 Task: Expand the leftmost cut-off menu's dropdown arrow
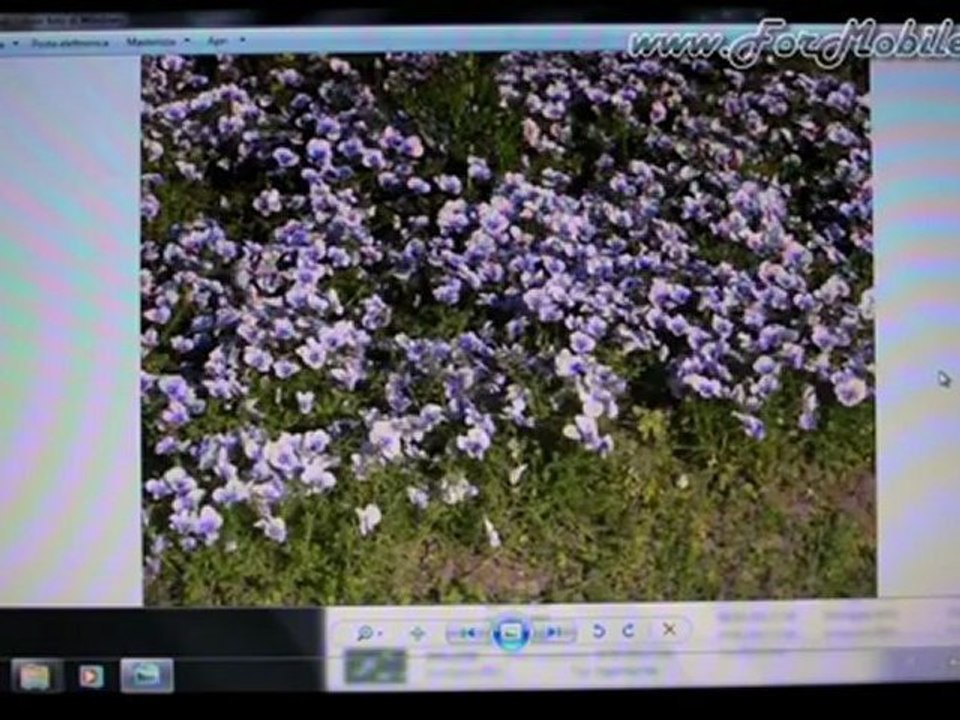[x=15, y=43]
